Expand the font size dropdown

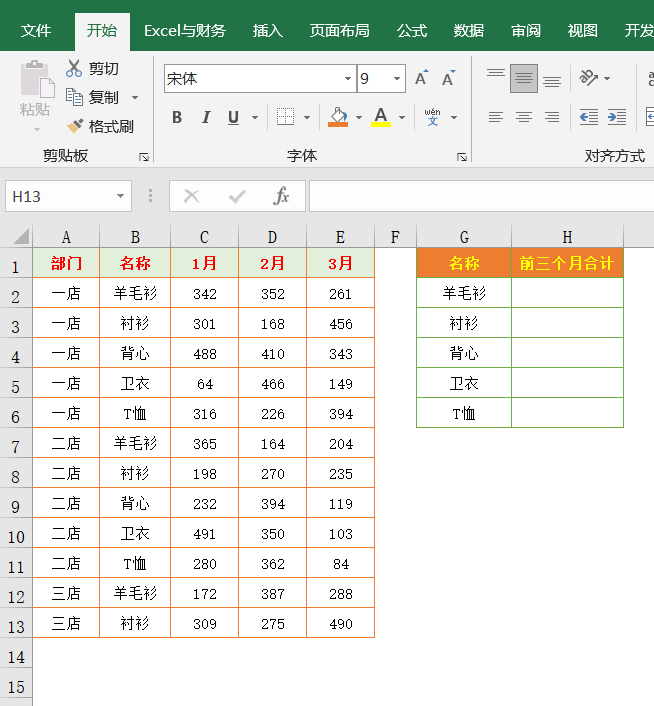tap(397, 78)
